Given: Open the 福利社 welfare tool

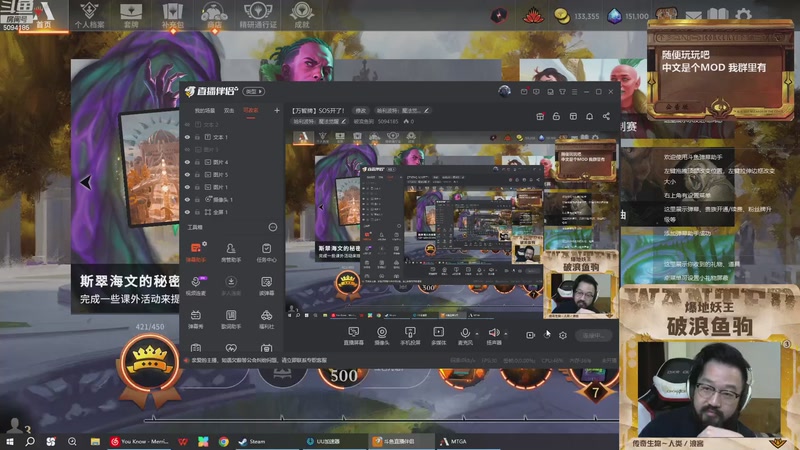Looking at the screenshot, I should click(x=266, y=319).
